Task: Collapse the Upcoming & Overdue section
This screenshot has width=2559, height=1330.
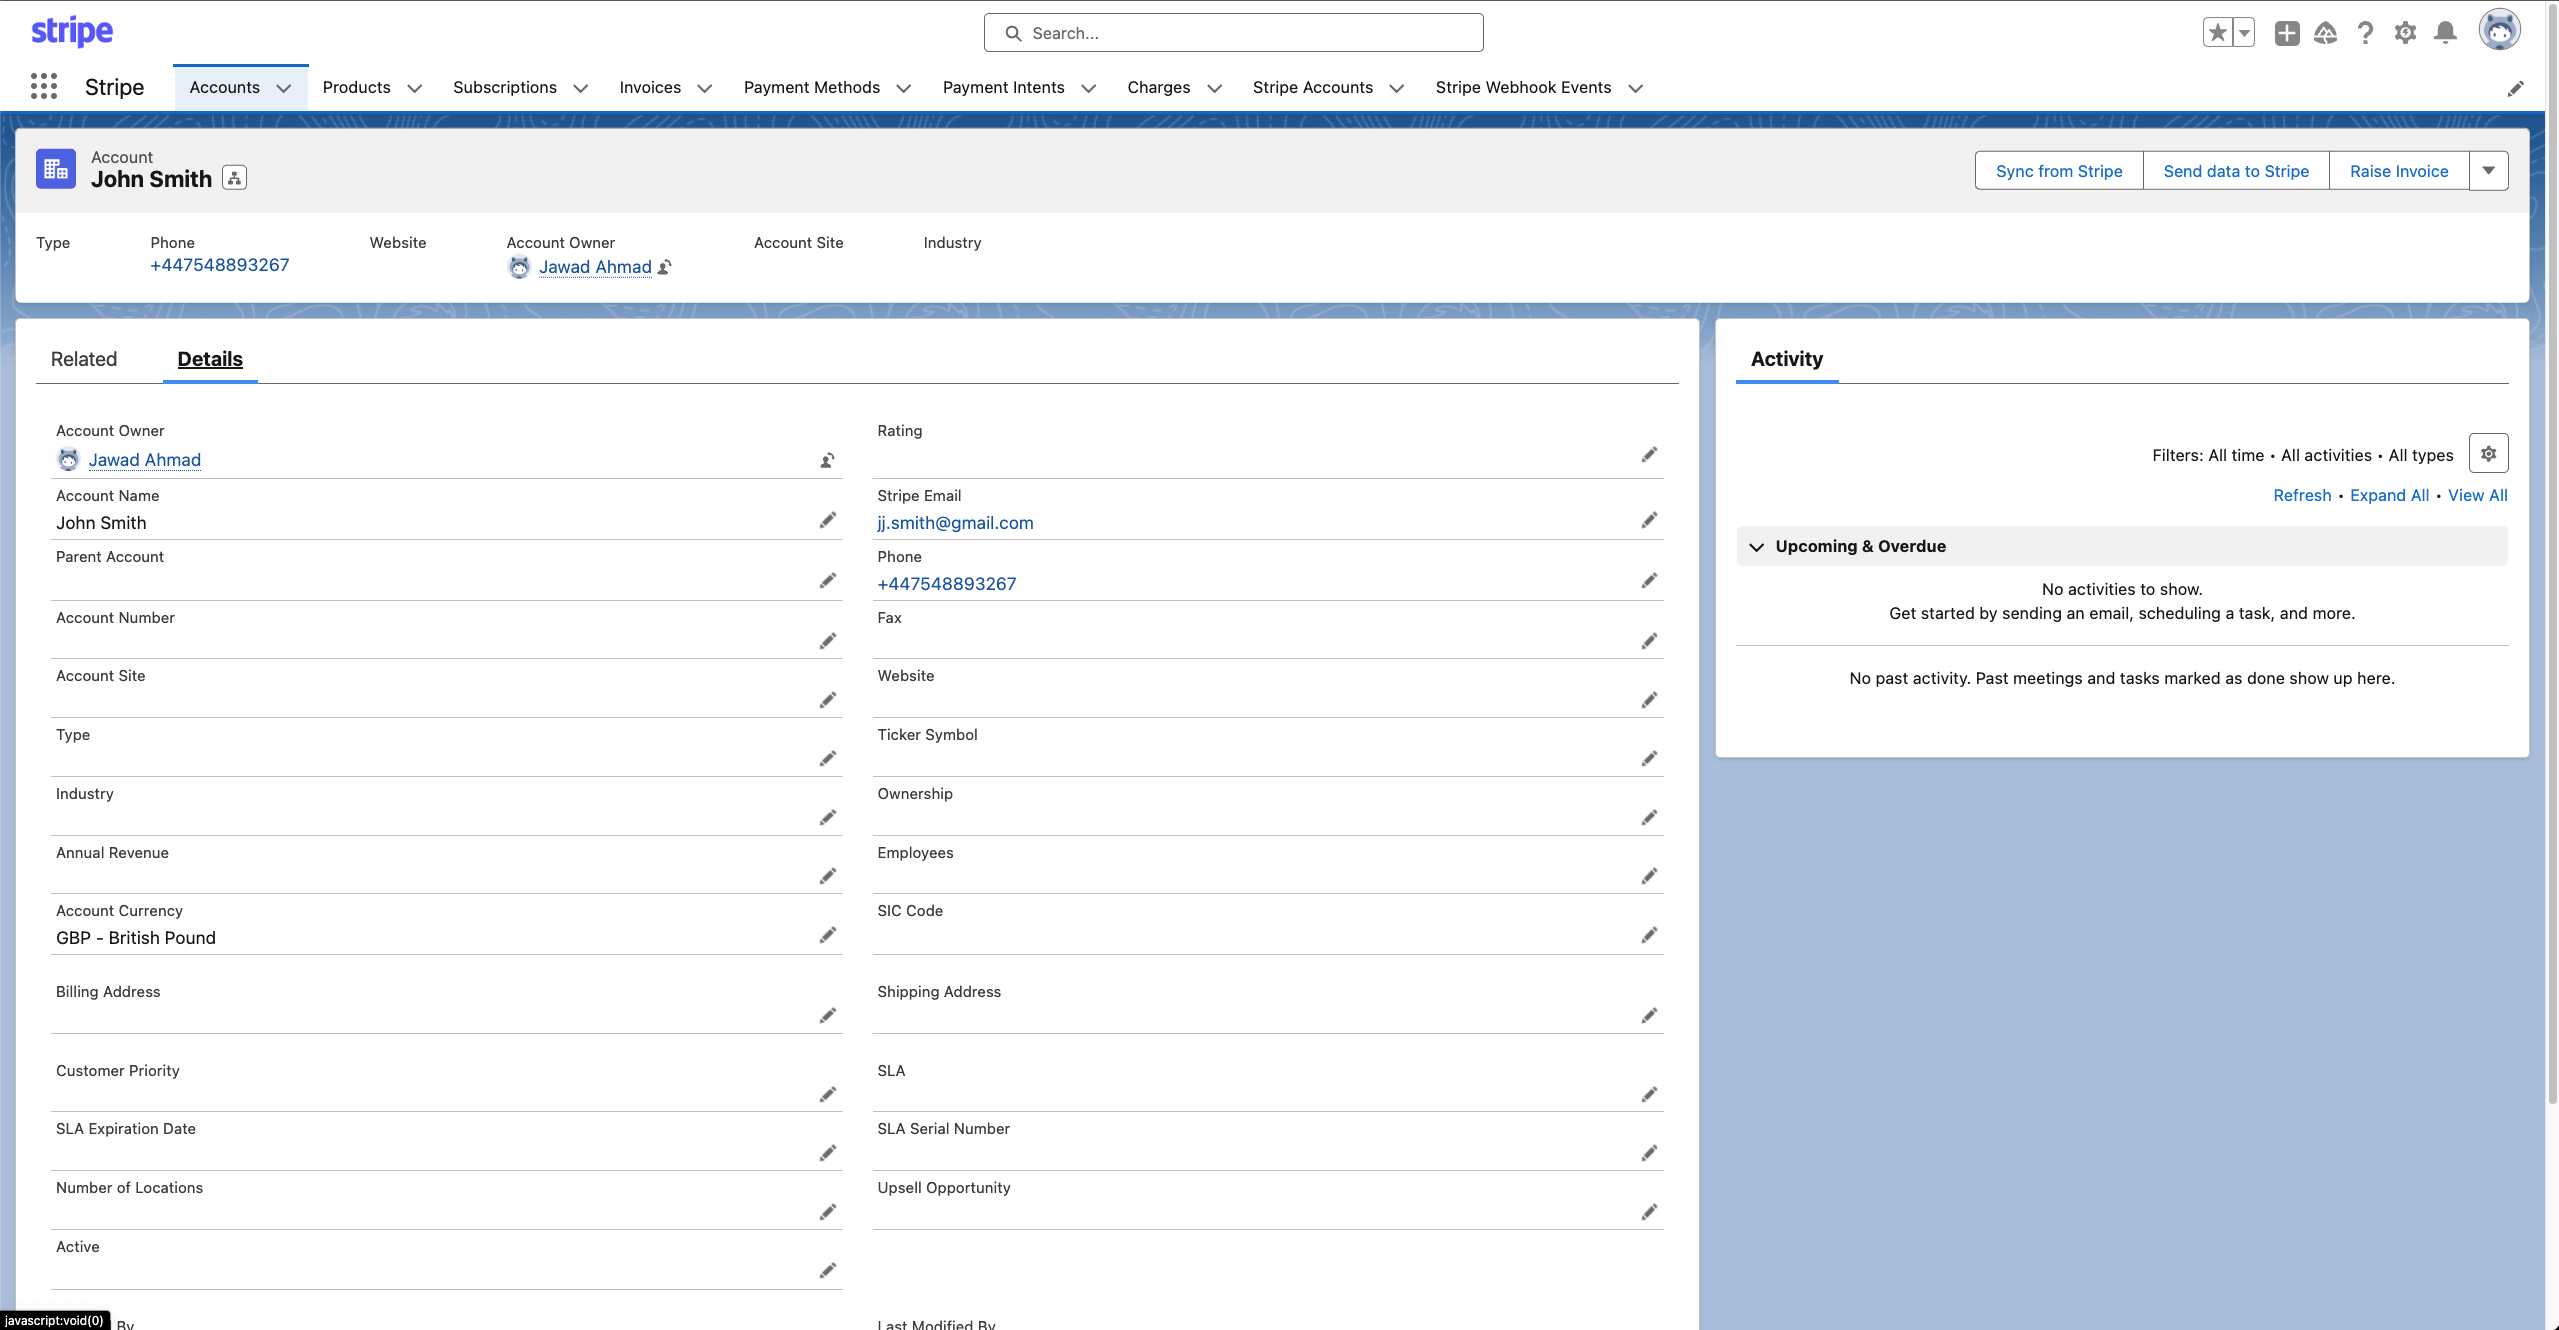Action: click(1756, 547)
